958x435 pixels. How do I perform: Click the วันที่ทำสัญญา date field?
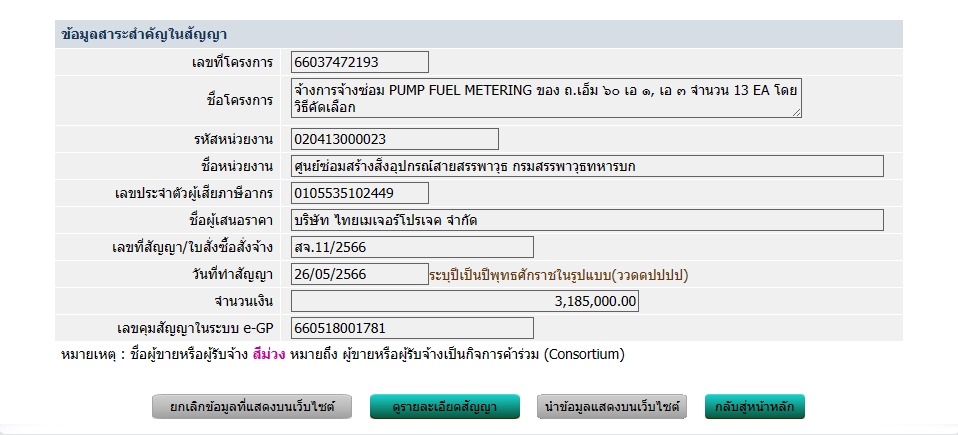(x=360, y=274)
